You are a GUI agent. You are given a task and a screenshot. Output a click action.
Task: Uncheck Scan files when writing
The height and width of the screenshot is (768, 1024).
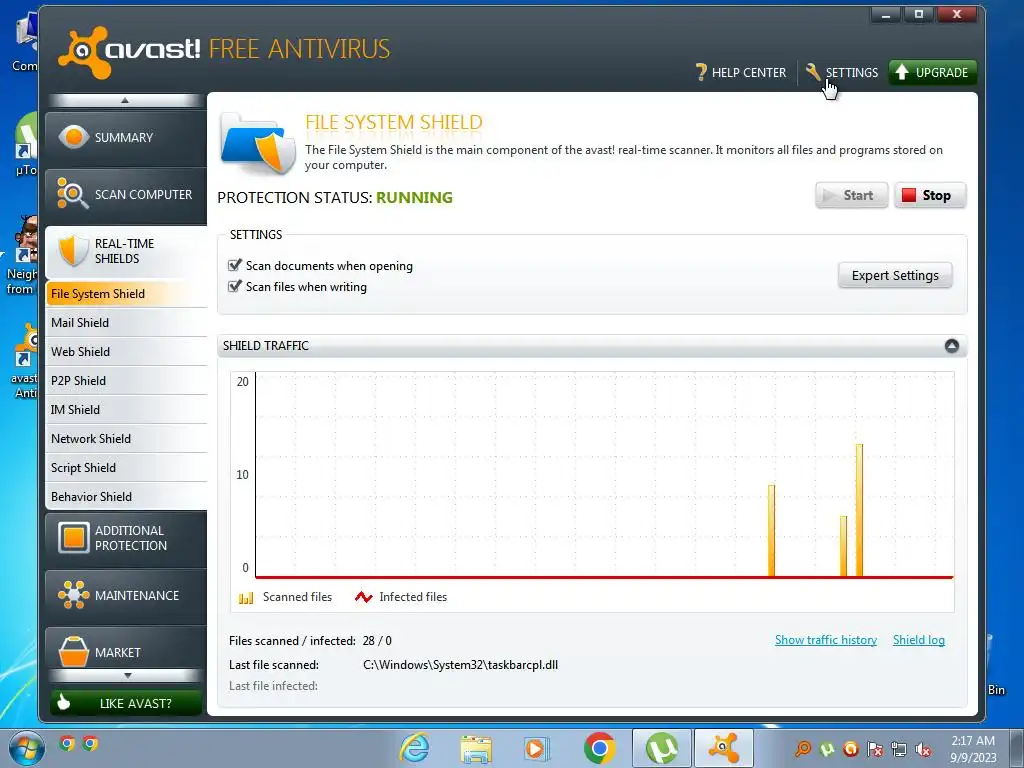(x=234, y=286)
